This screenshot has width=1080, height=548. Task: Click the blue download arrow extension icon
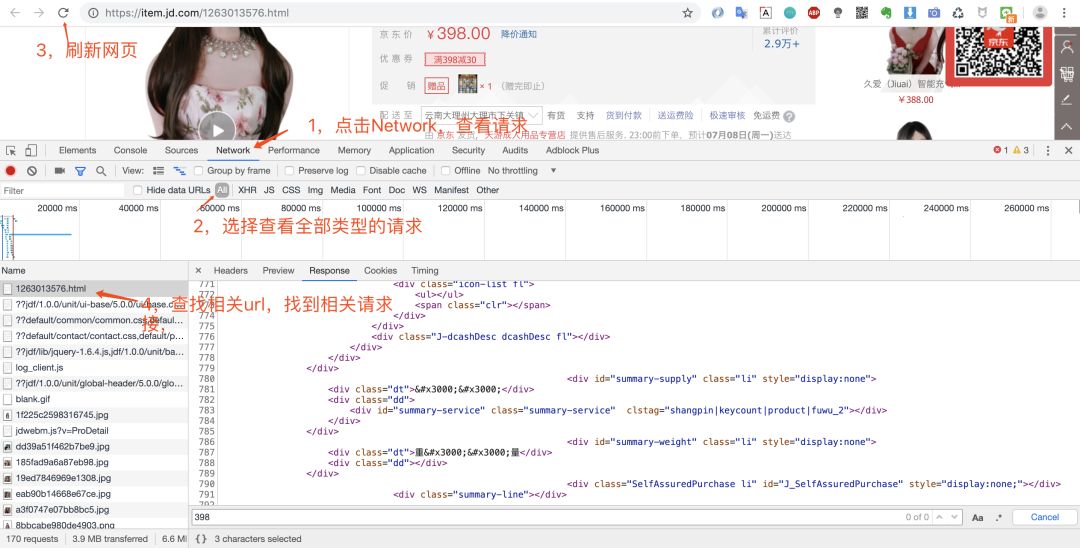[910, 12]
